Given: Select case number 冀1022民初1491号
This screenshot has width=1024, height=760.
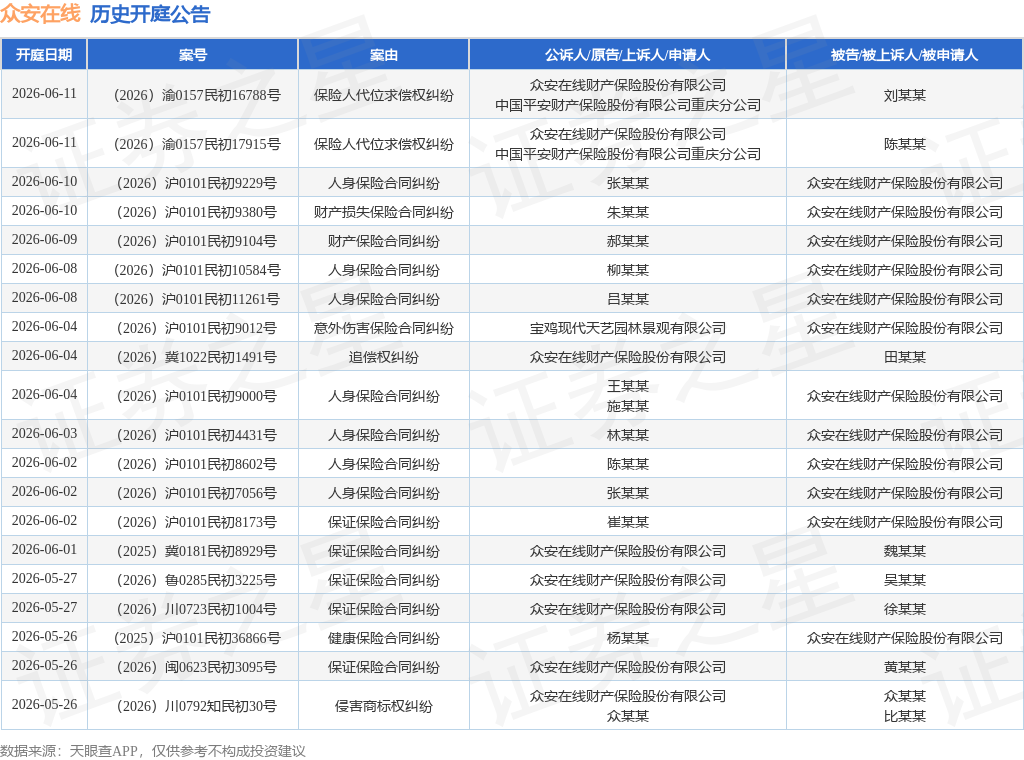Looking at the screenshot, I should pos(197,357).
